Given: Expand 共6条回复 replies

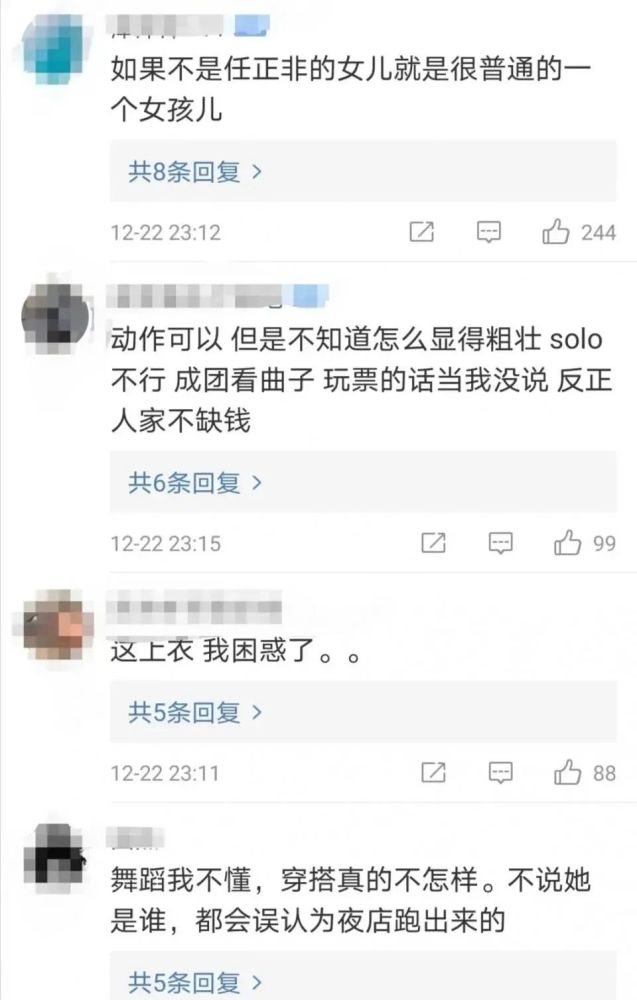Looking at the screenshot, I should (363, 483).
